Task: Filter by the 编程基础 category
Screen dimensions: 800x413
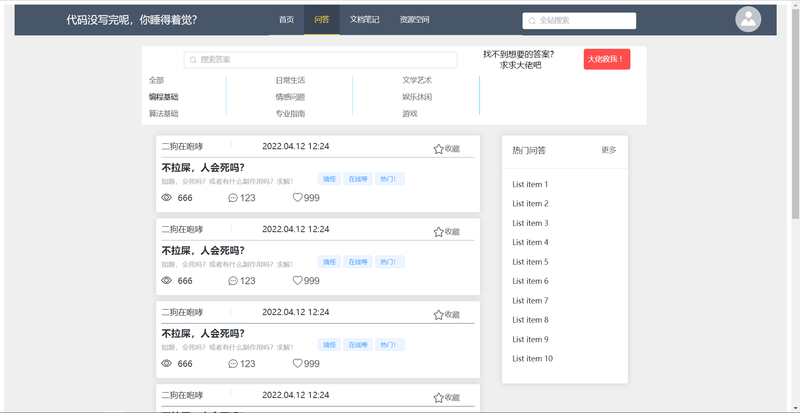Action: pos(164,97)
